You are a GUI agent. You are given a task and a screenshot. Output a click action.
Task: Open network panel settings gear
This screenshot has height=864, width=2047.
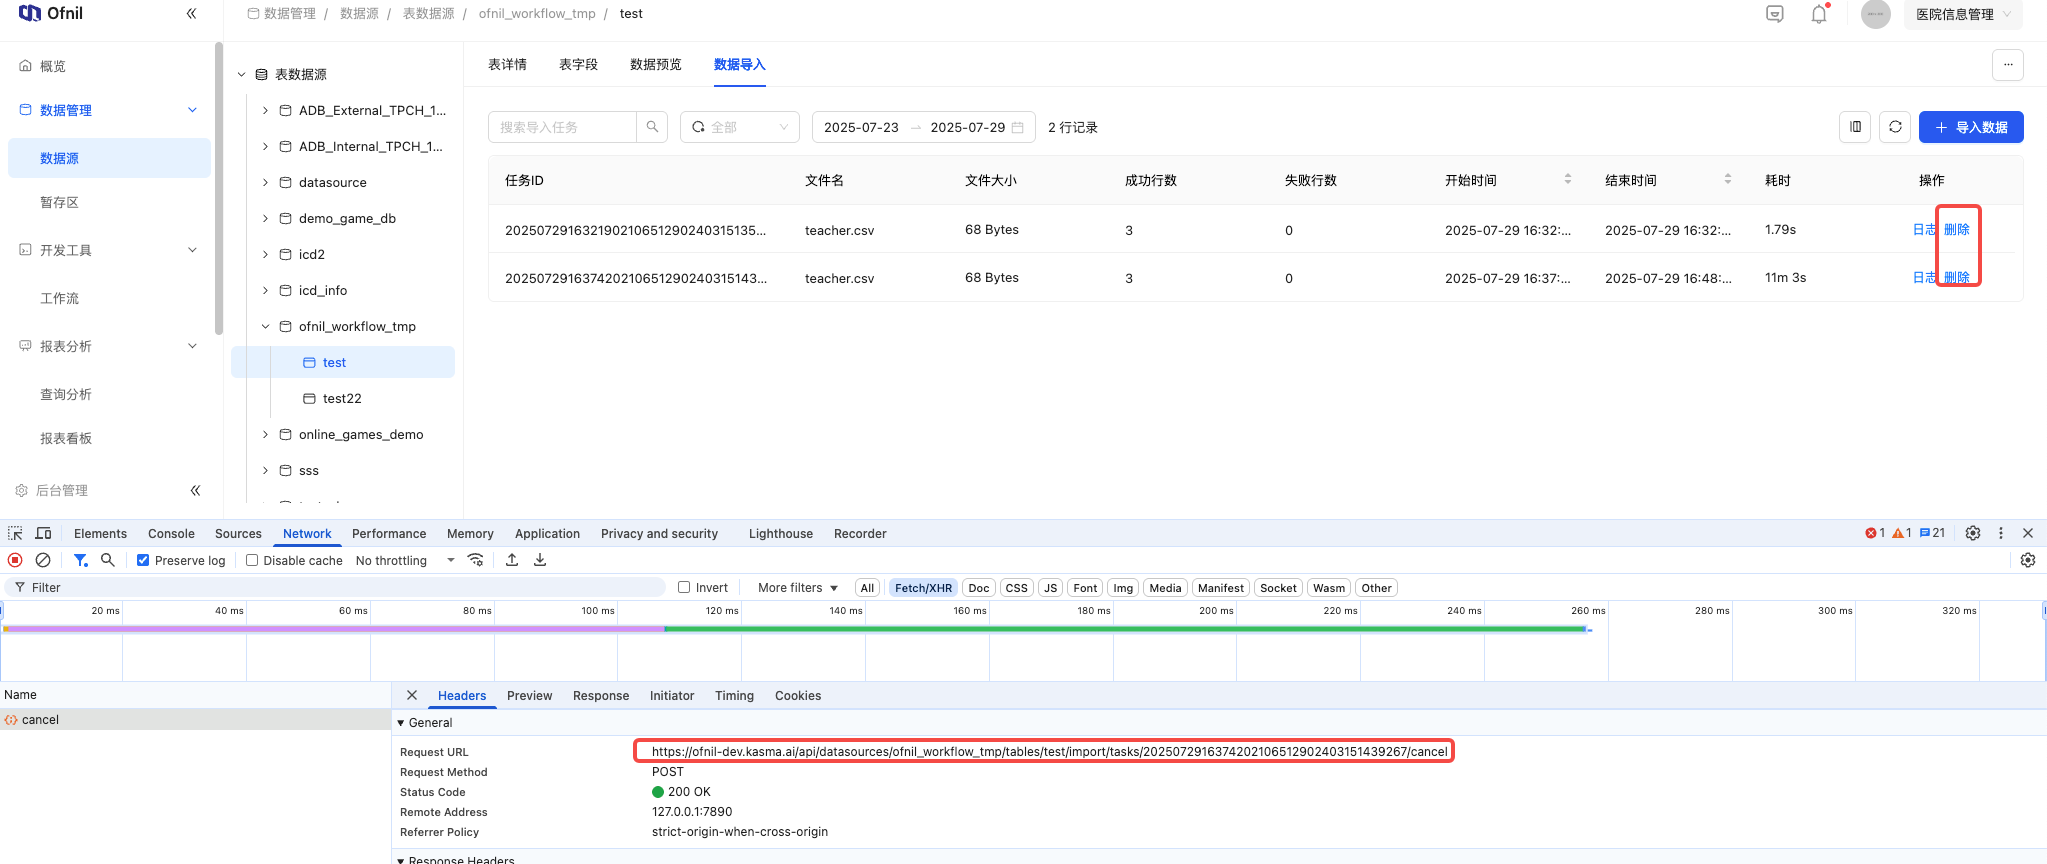click(2028, 560)
